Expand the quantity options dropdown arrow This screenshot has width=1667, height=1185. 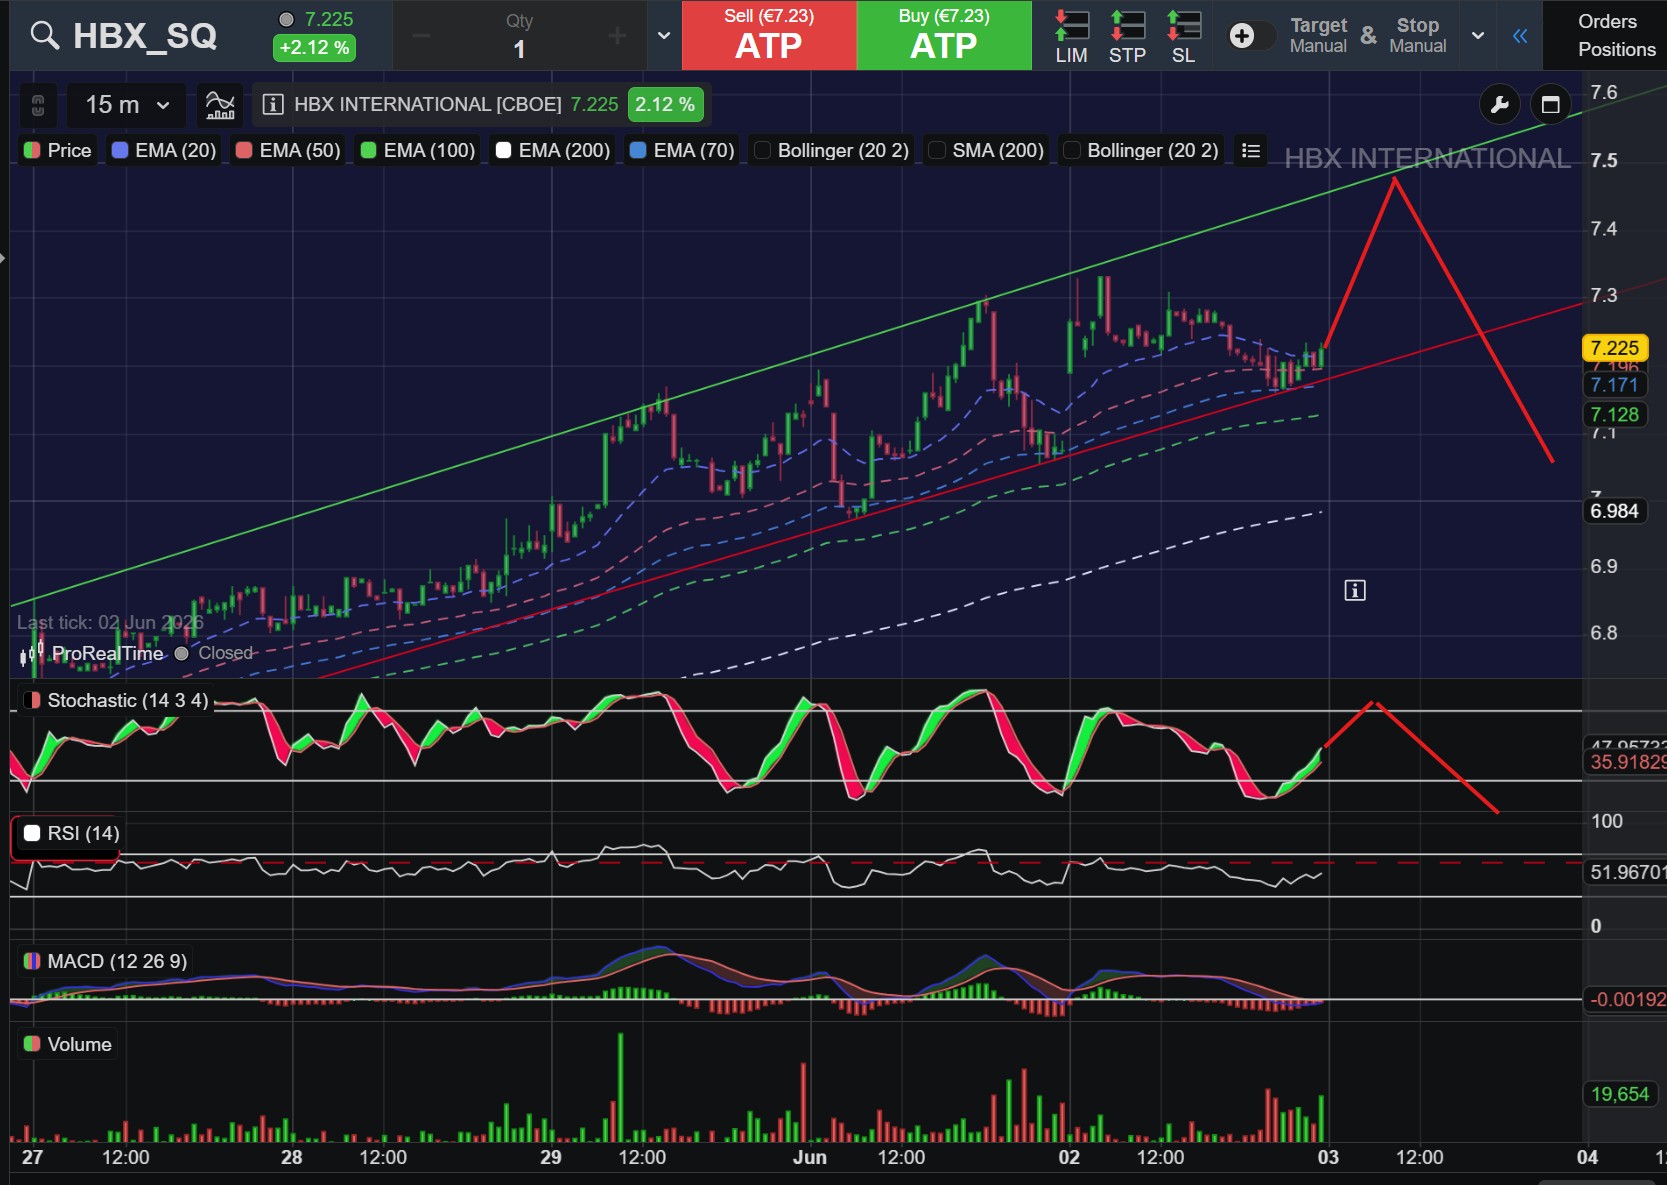(664, 36)
